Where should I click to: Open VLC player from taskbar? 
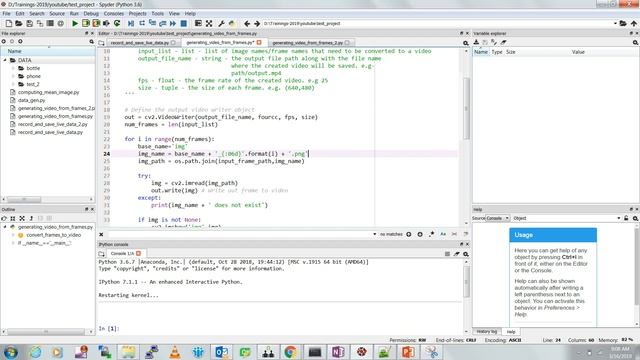[x=175, y=352]
